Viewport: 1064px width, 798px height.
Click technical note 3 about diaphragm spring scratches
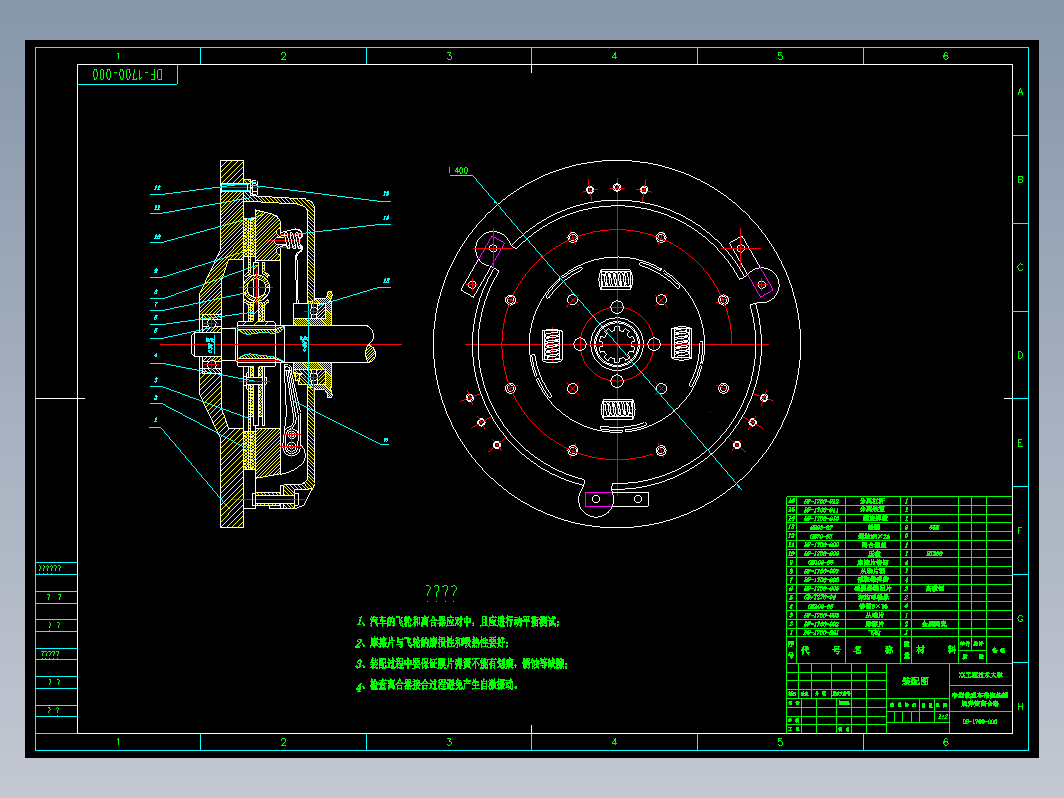click(461, 663)
